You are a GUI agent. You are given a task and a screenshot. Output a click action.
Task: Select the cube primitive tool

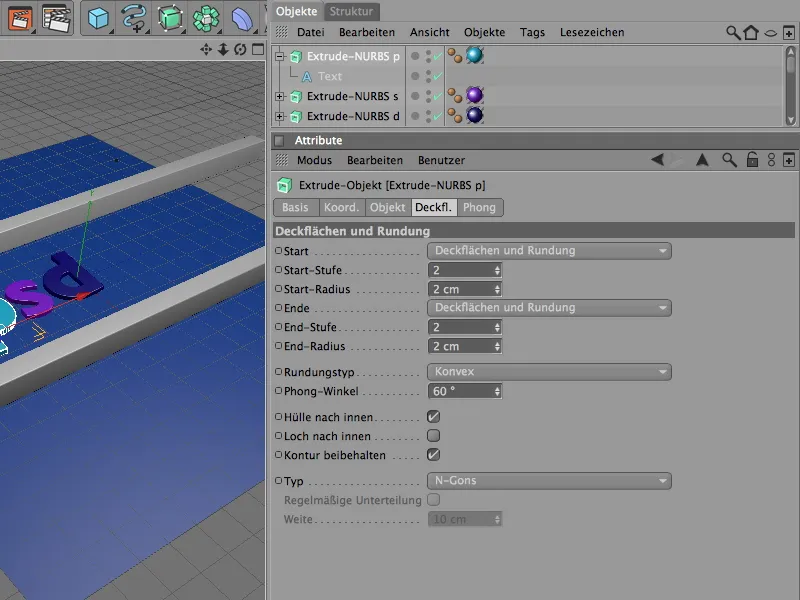[x=97, y=18]
